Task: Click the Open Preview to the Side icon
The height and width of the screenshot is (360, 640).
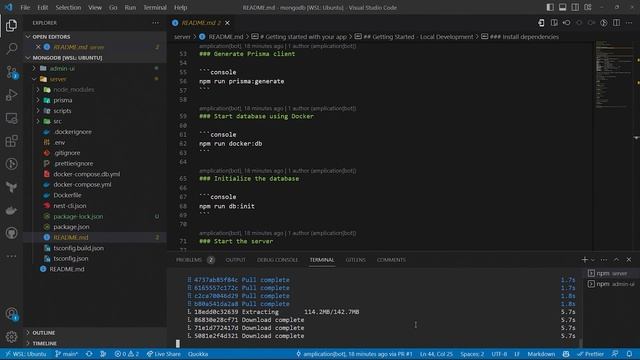Action: point(554,23)
